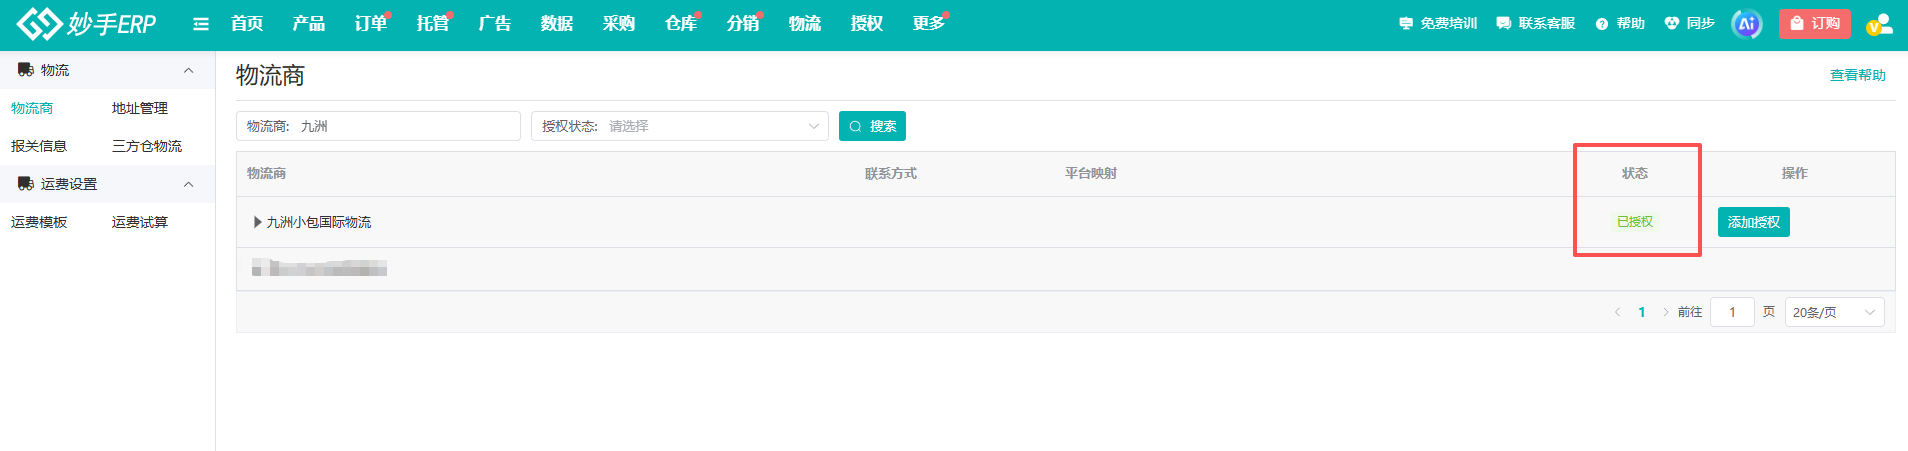This screenshot has height=451, width=1908.
Task: Collapse the 物流 sidebar section
Action: point(188,70)
